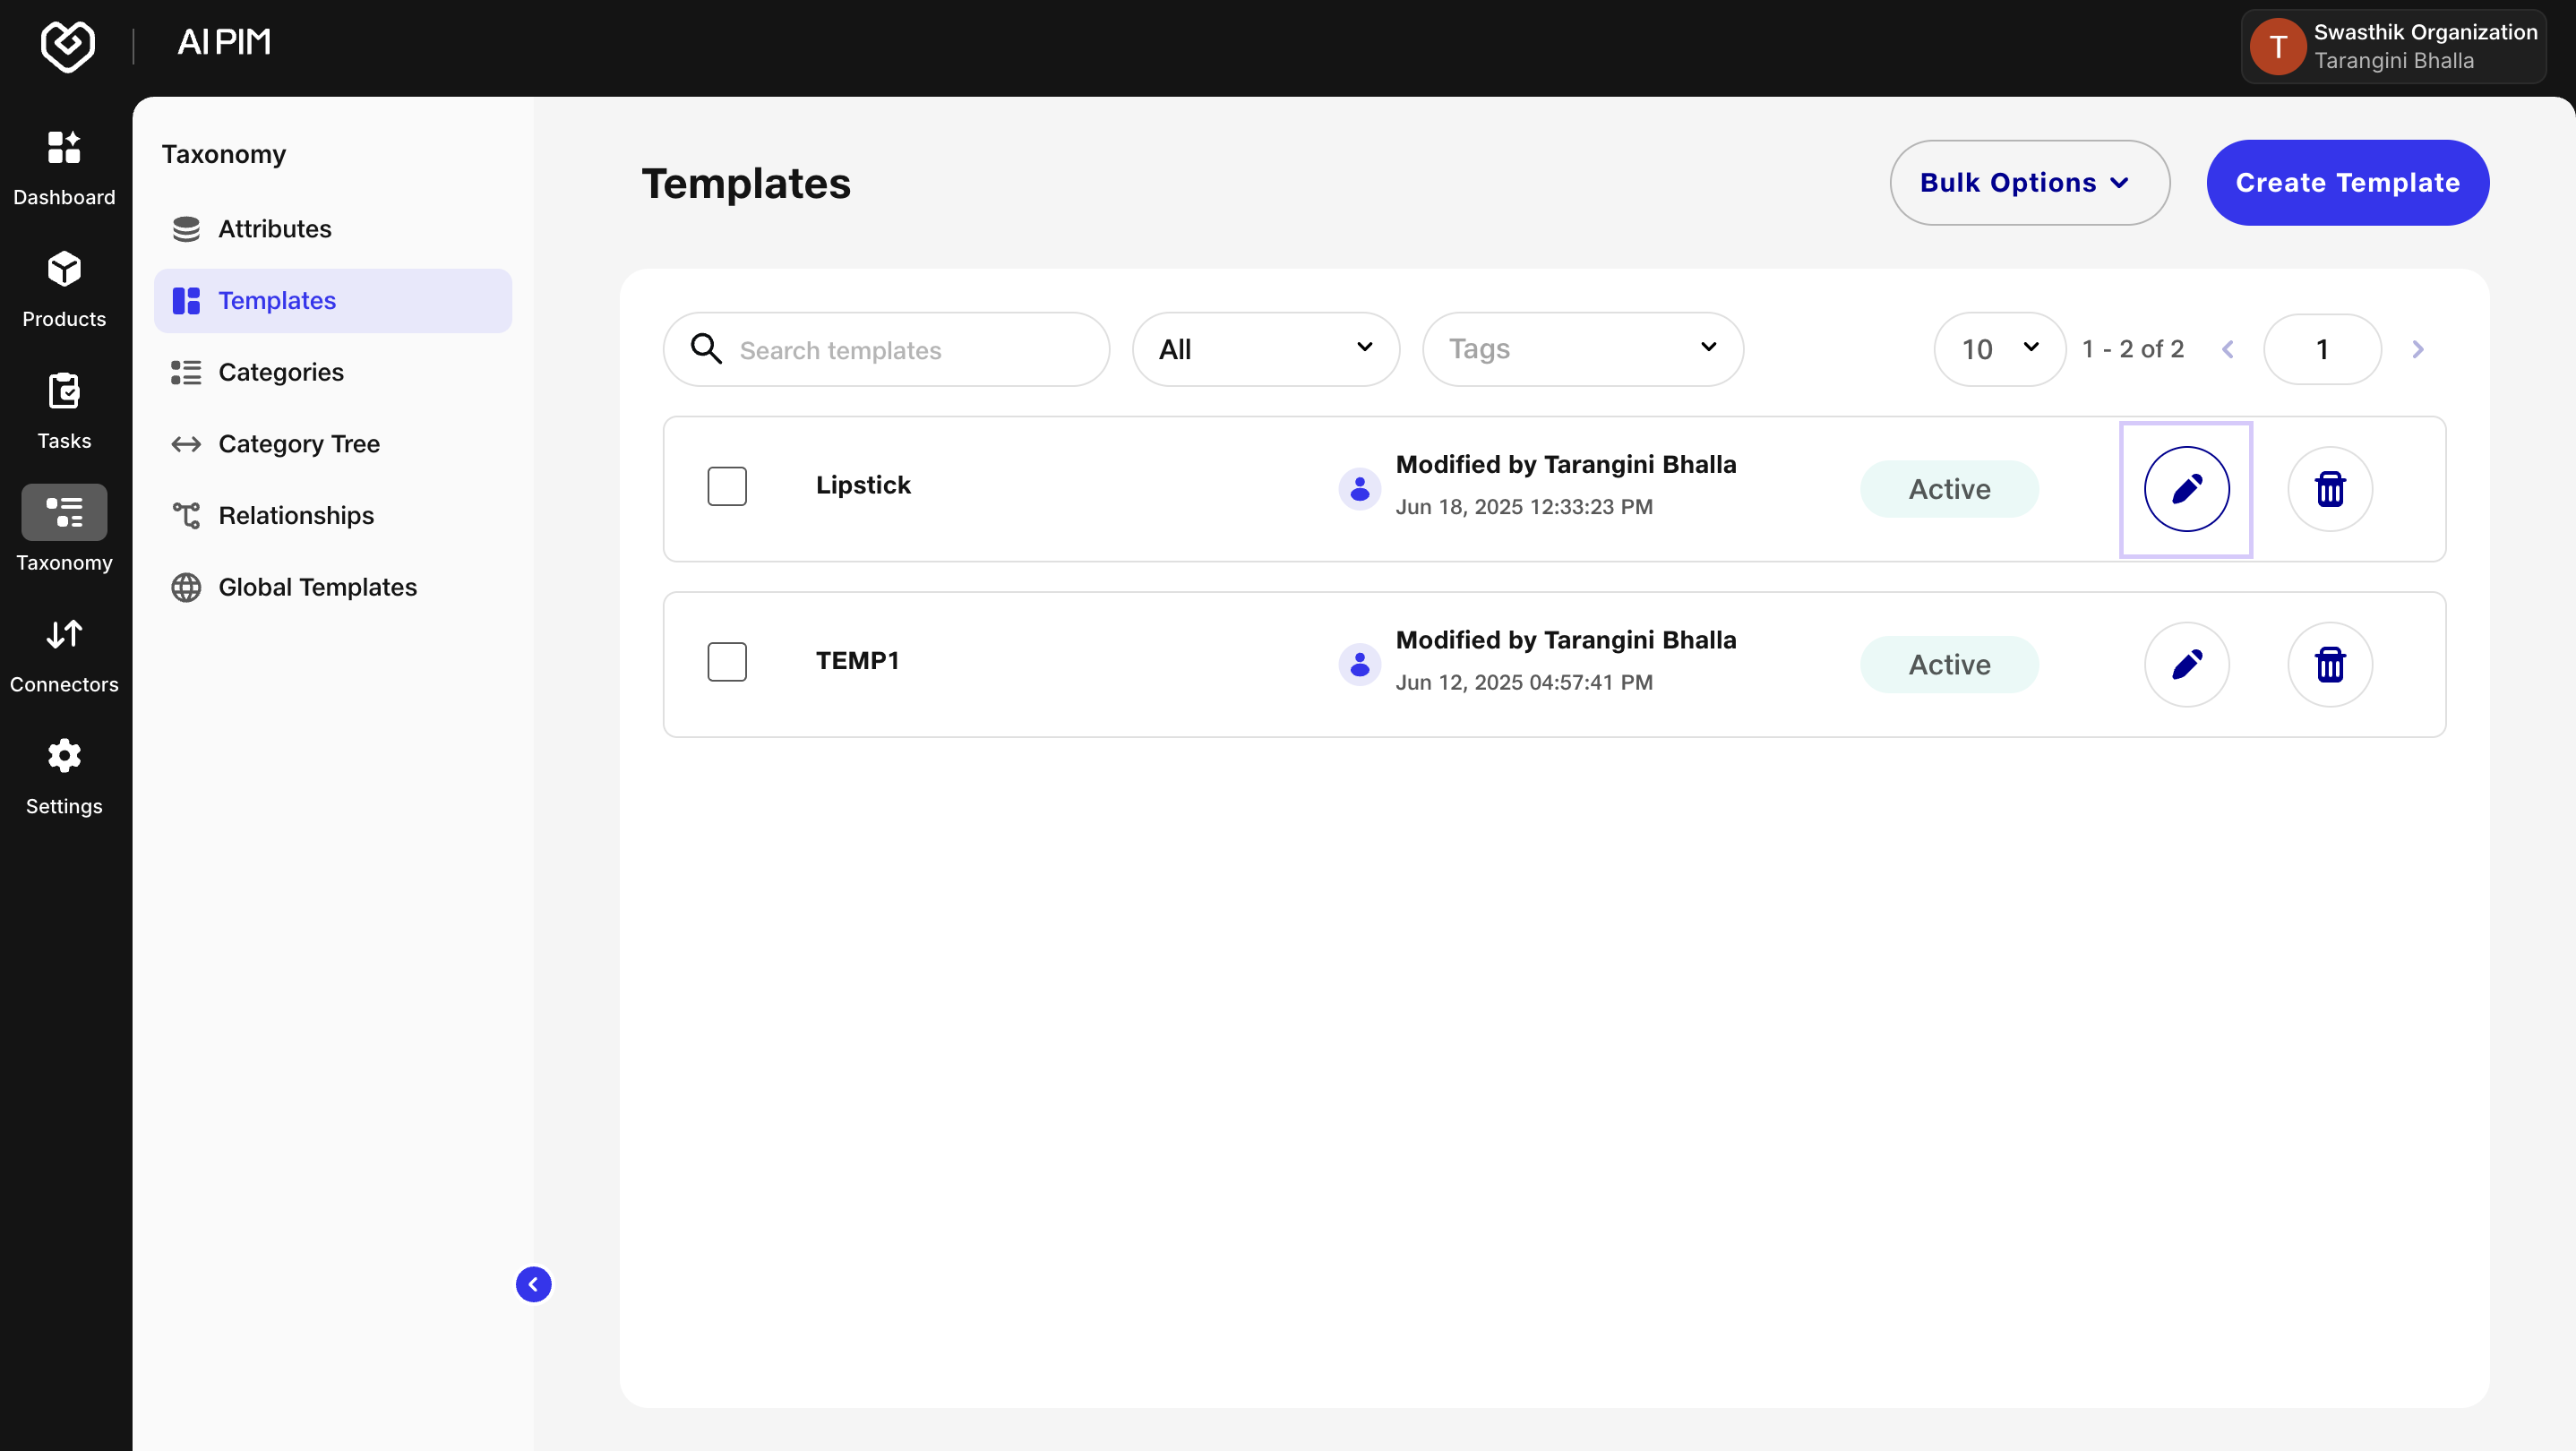Open the page size 10 dropdown

(x=1999, y=349)
